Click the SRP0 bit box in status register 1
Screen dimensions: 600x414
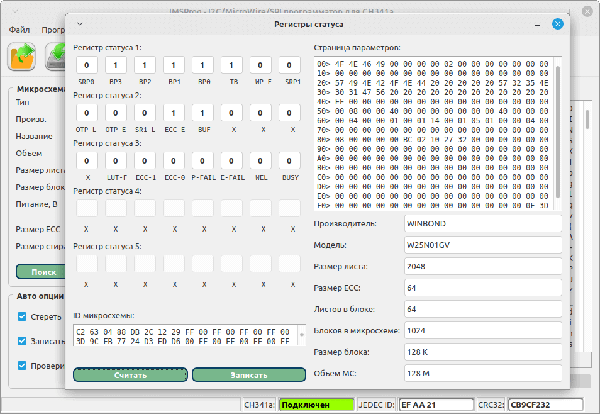point(86,65)
